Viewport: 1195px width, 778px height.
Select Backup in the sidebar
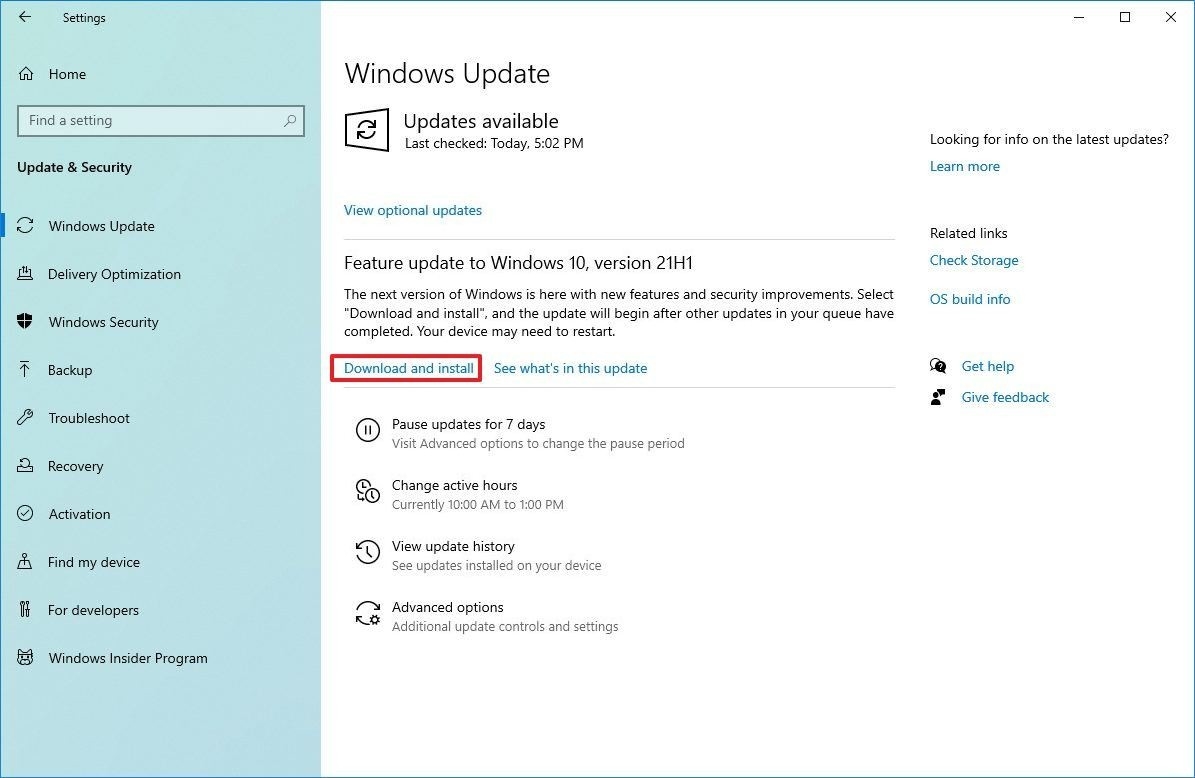(70, 370)
